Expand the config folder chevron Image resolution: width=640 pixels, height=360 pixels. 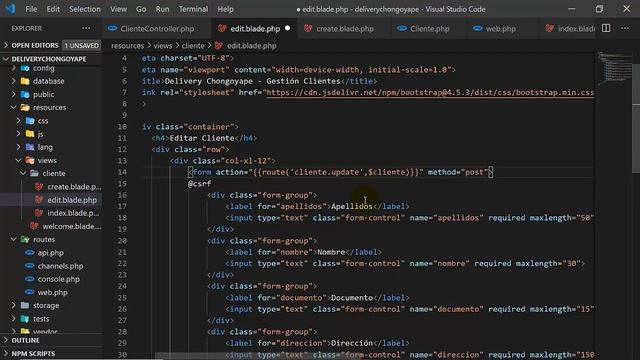(x=14, y=68)
